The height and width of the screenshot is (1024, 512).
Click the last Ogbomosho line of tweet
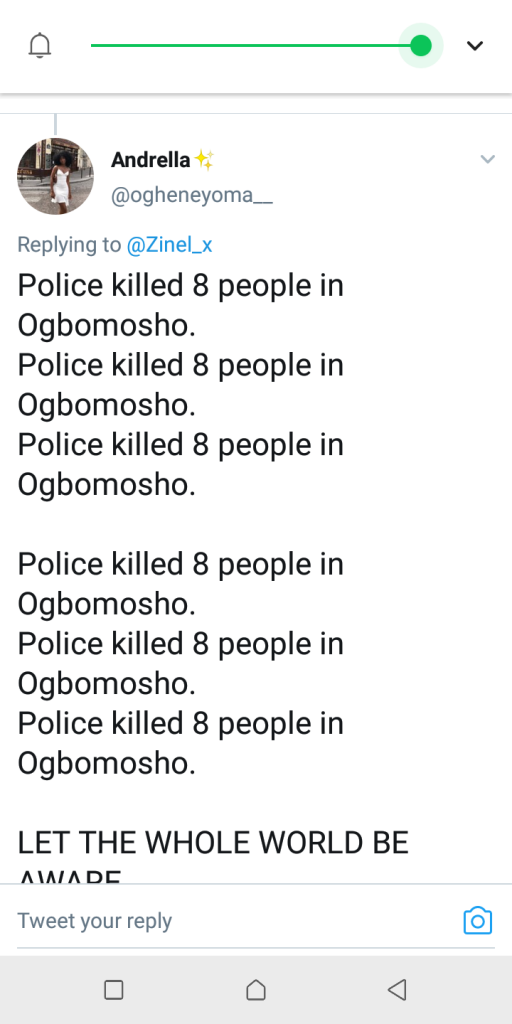106,763
